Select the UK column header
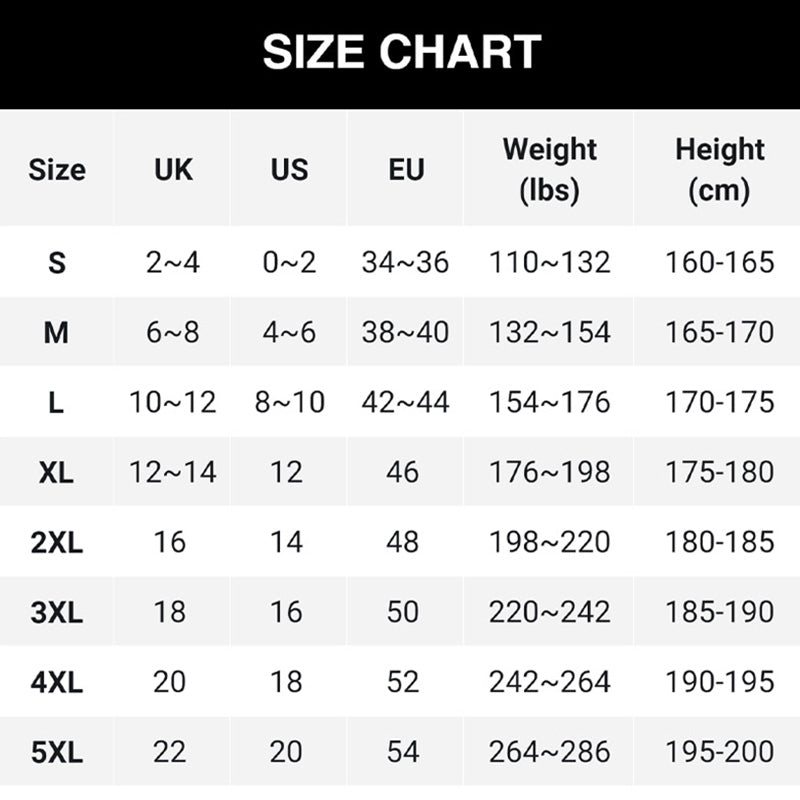800x800 pixels. coord(173,169)
